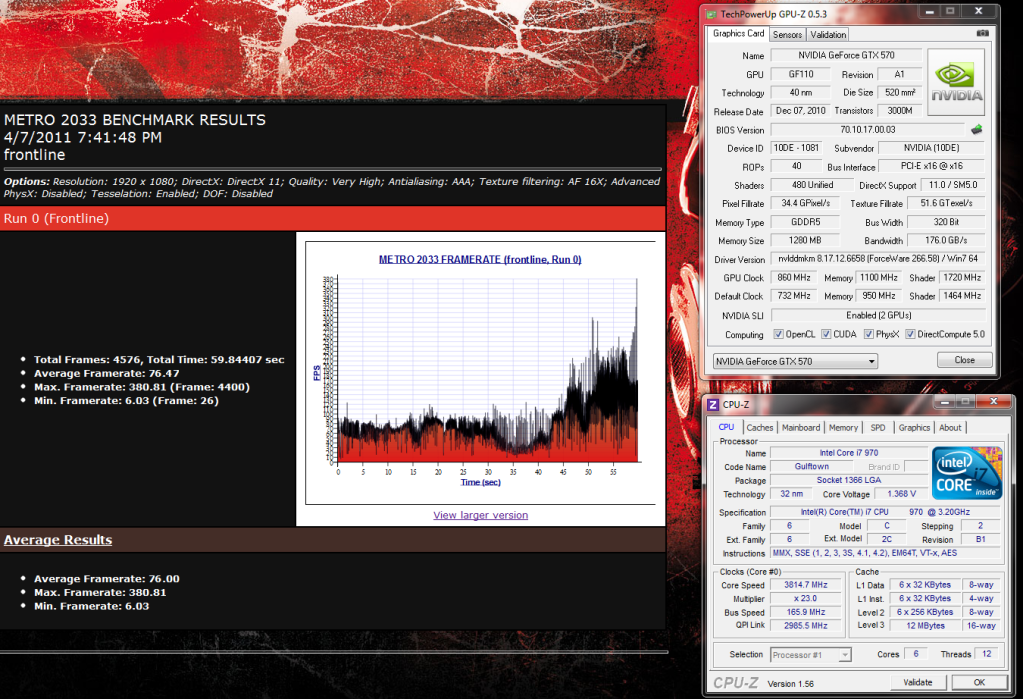The image size is (1023, 699).
Task: Click the Shaders value 480 Unified
Action: point(812,185)
